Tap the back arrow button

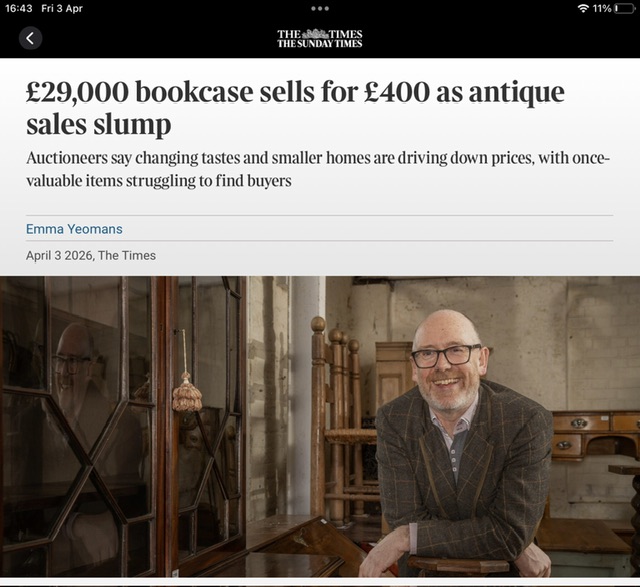click(30, 38)
